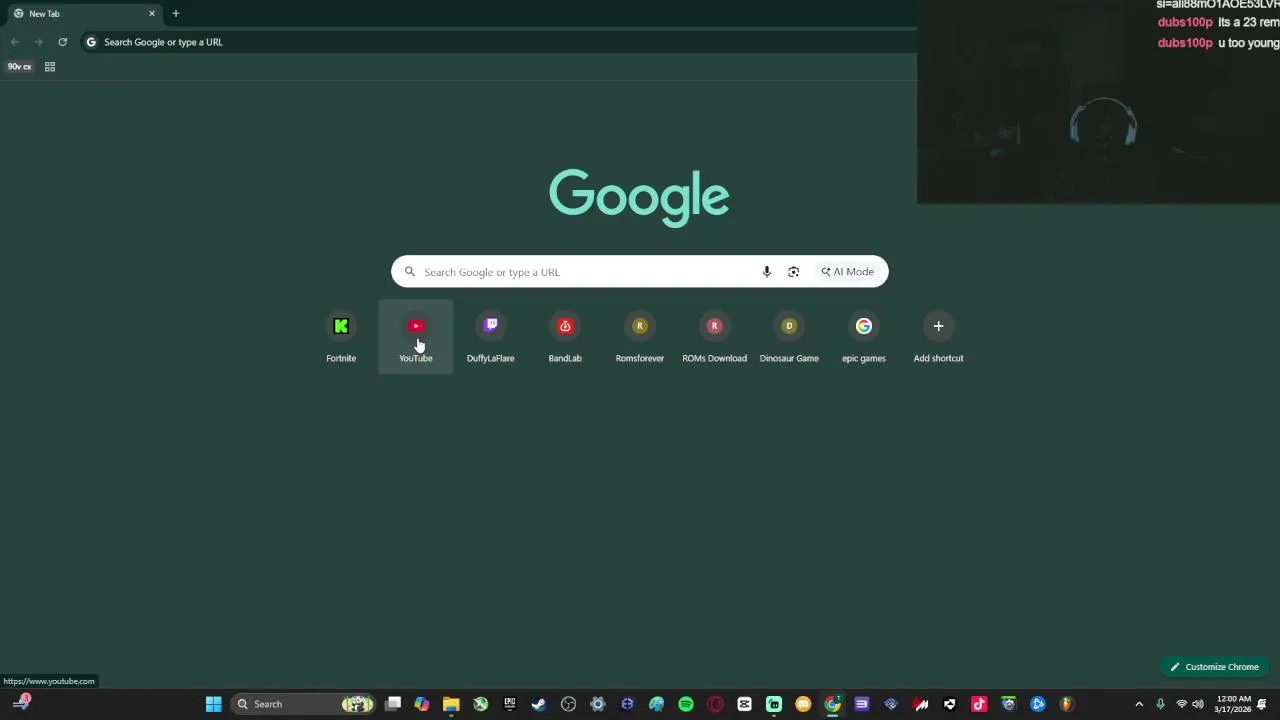Open File Explorer from the taskbar

(x=451, y=704)
